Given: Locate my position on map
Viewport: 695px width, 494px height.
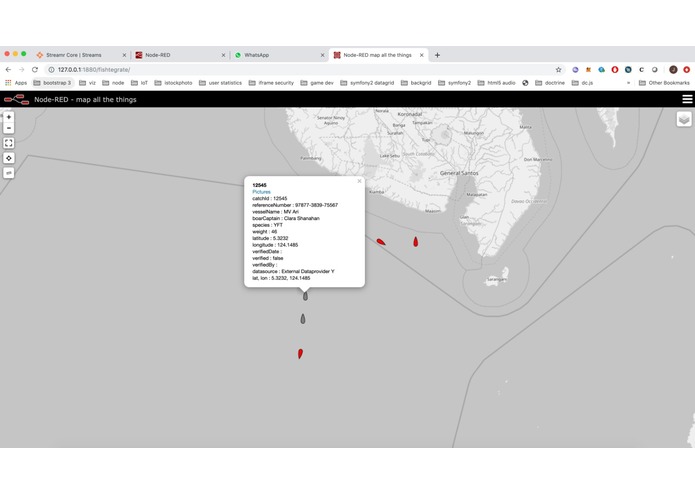Looking at the screenshot, I should (8, 158).
